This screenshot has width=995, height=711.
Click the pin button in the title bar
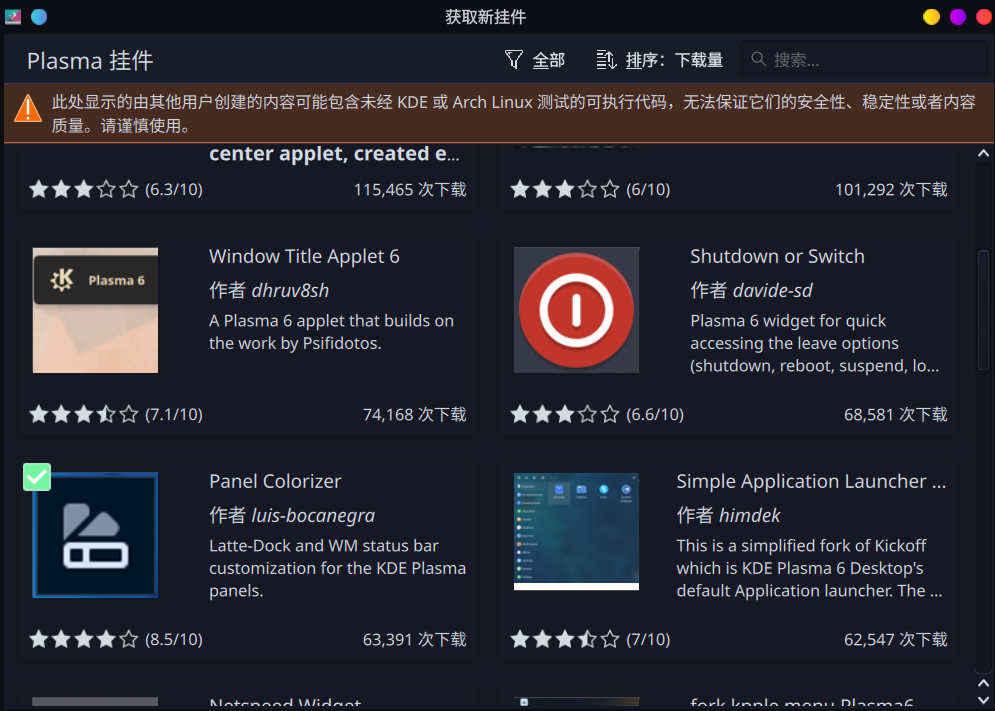coord(39,17)
